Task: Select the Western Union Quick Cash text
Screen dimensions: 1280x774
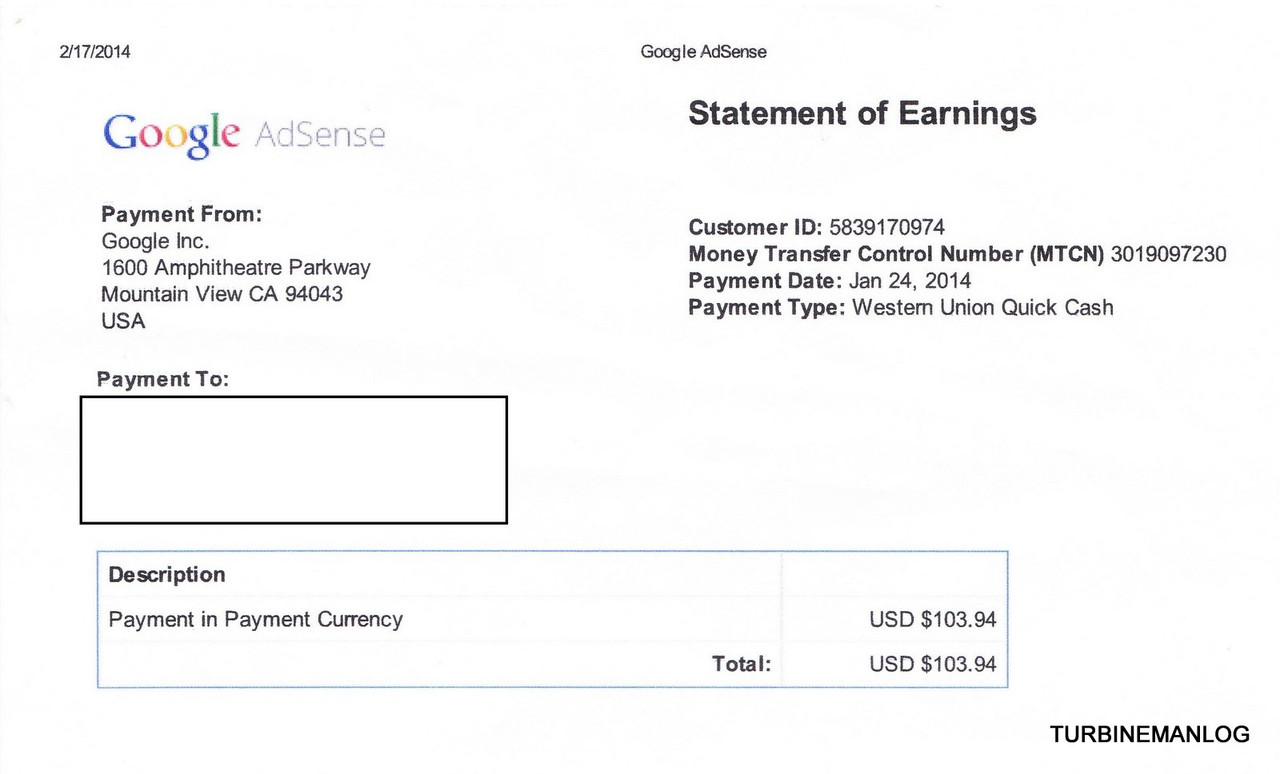Action: (x=982, y=308)
